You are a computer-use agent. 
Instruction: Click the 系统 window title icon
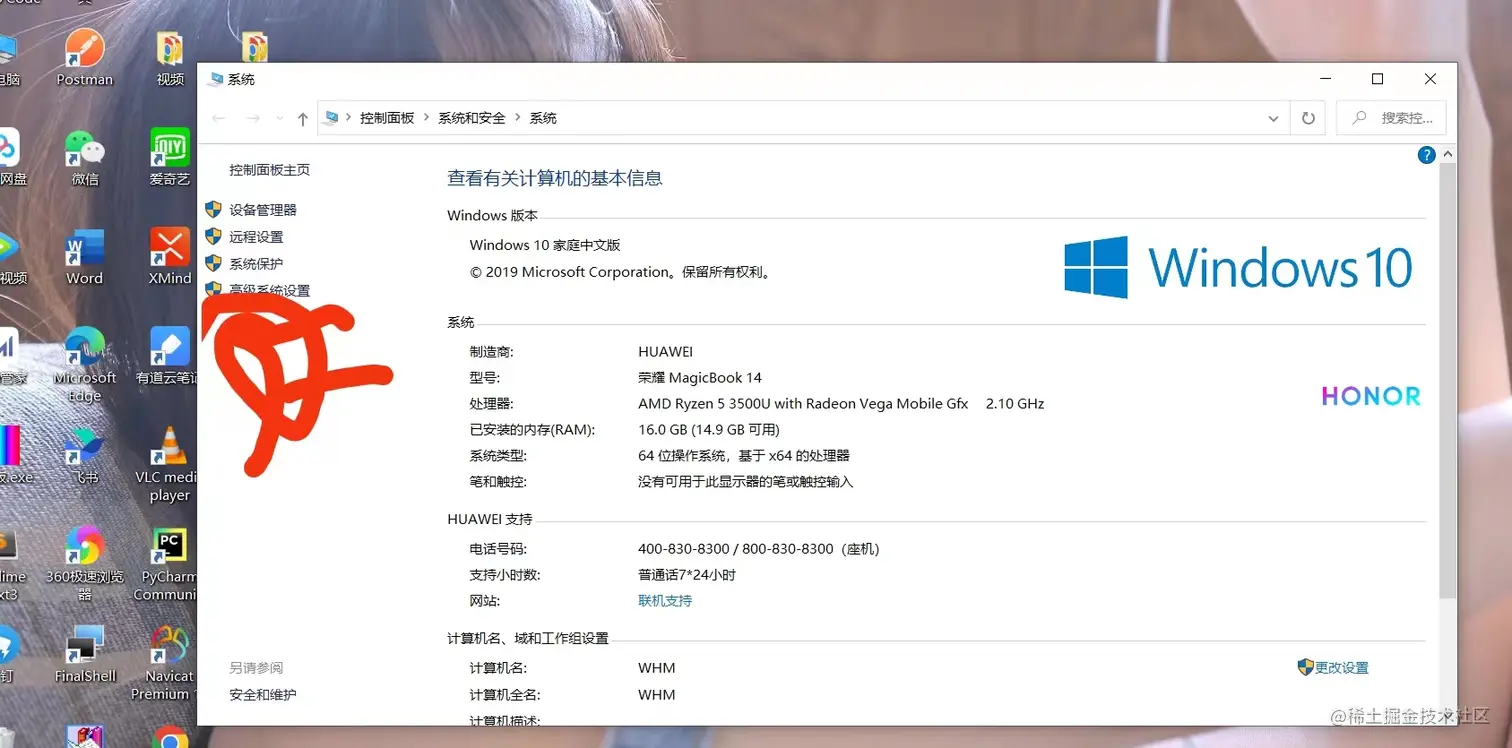tap(216, 79)
